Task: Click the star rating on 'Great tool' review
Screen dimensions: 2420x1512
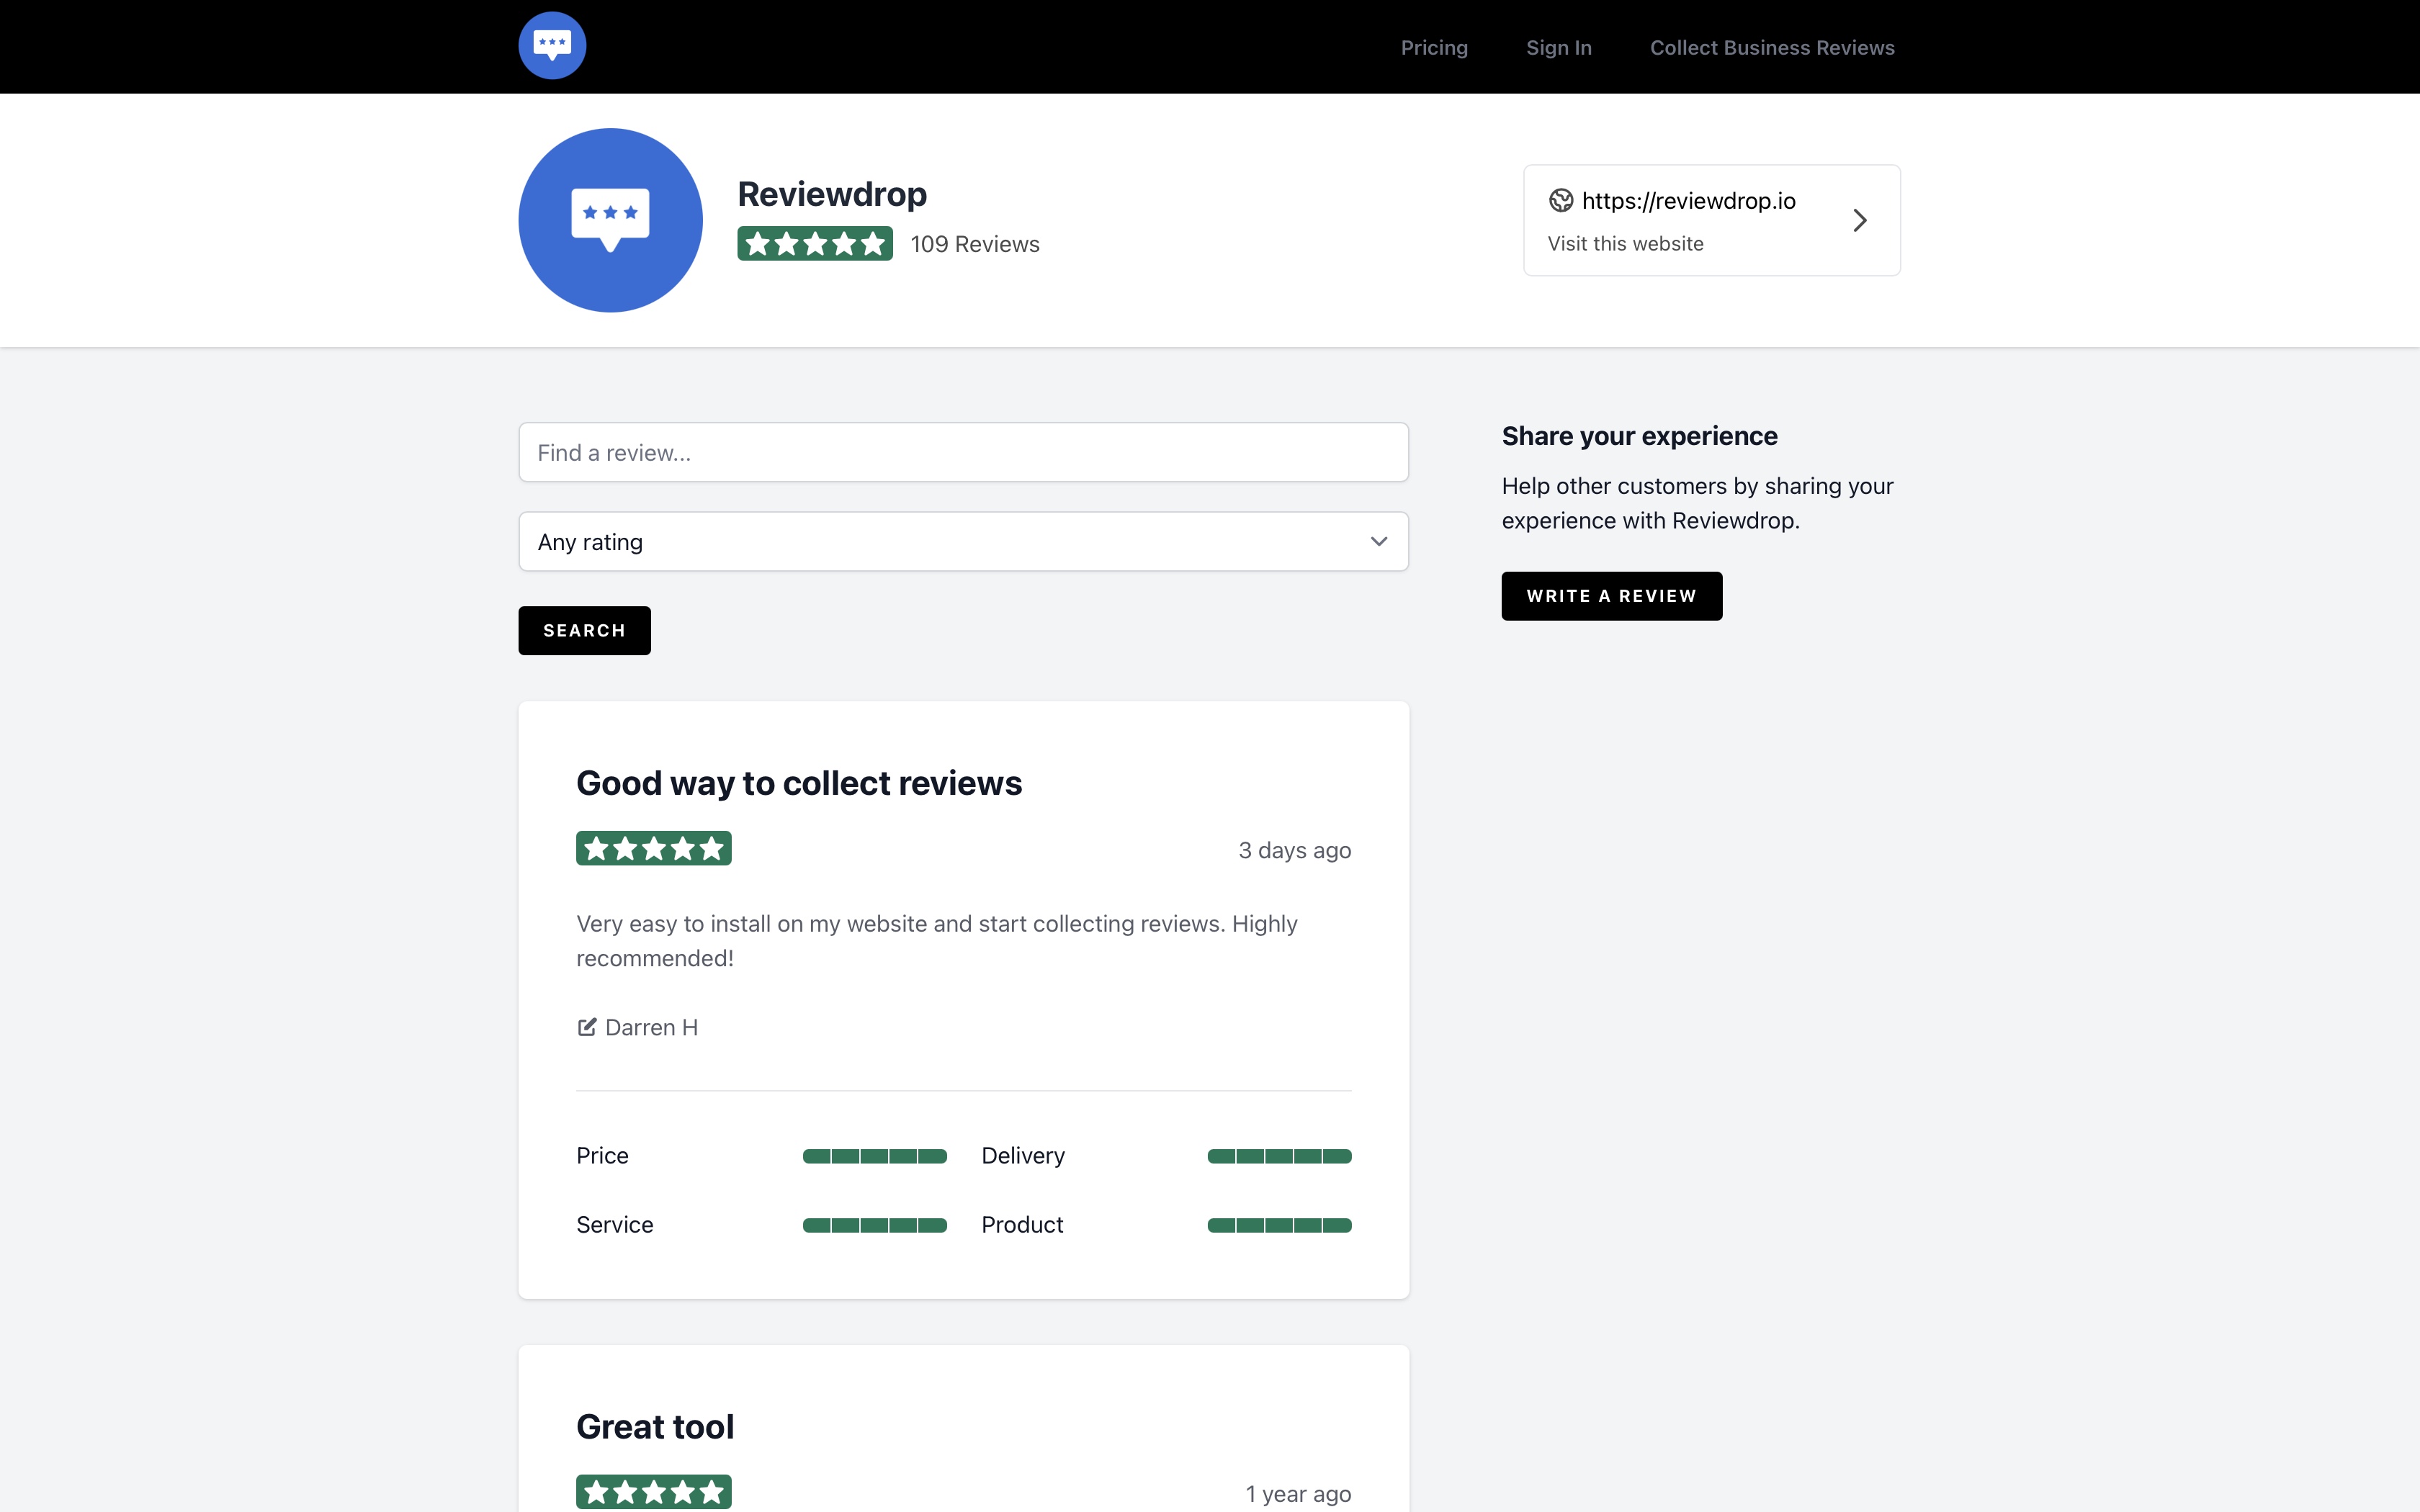Action: (x=654, y=1492)
